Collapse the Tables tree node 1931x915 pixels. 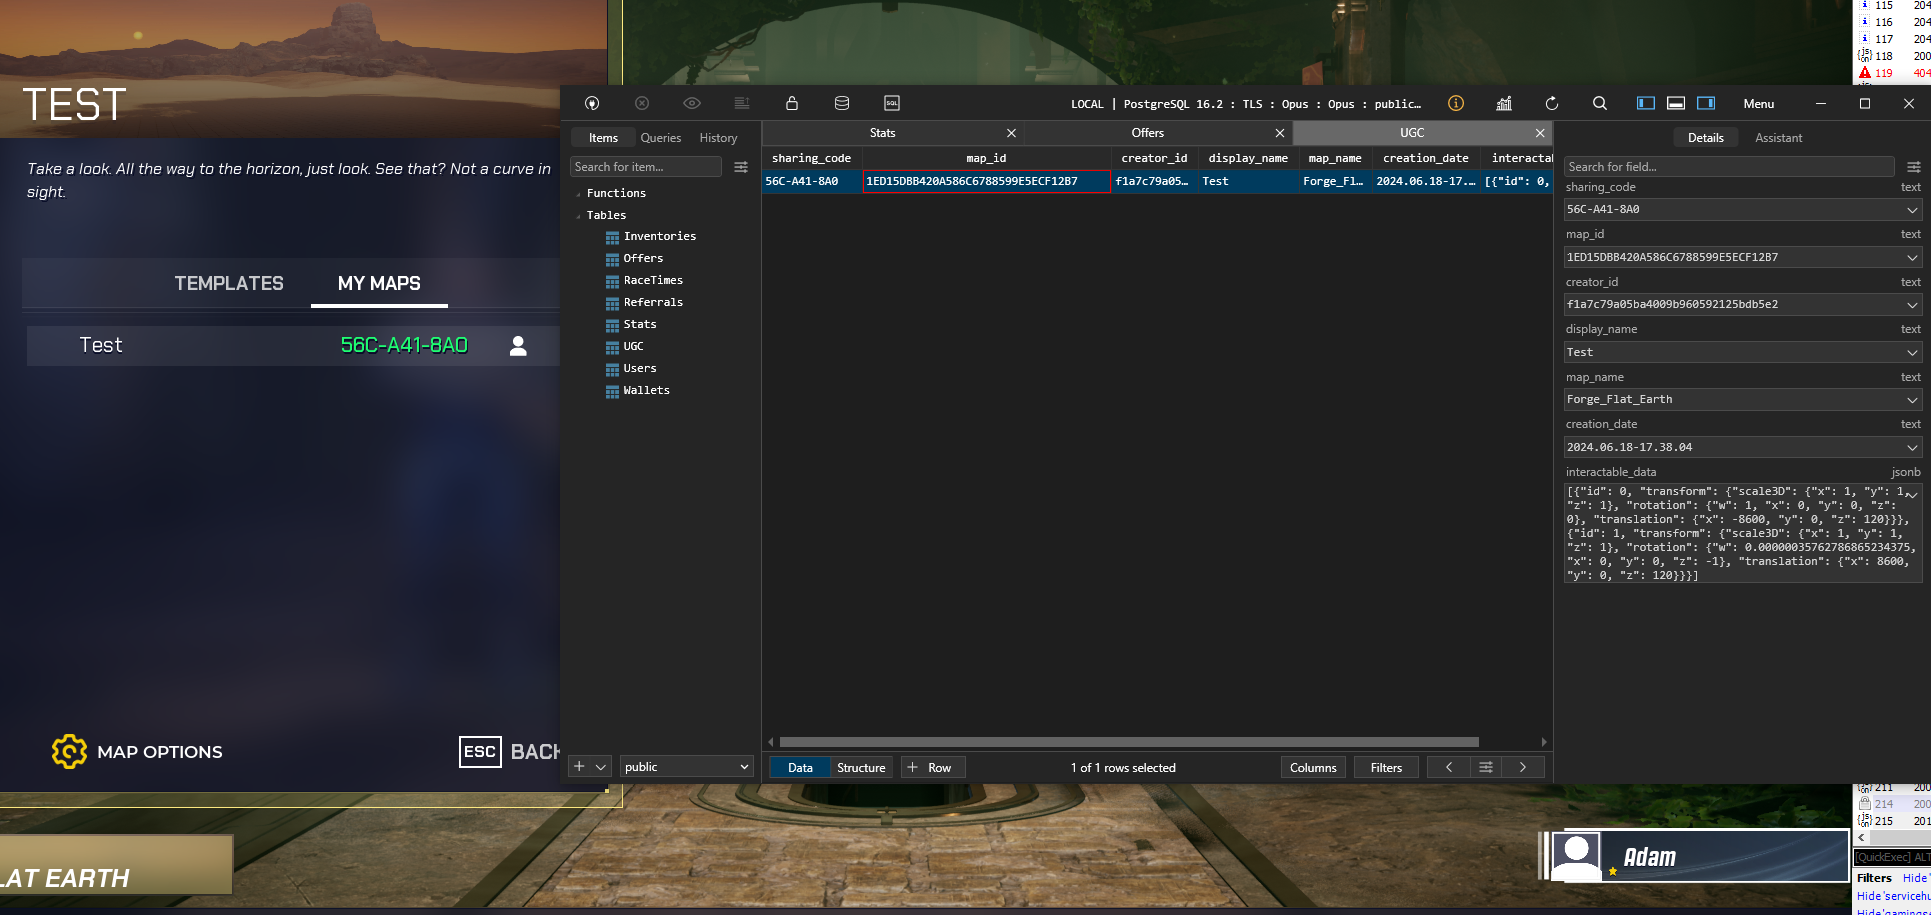pos(578,216)
